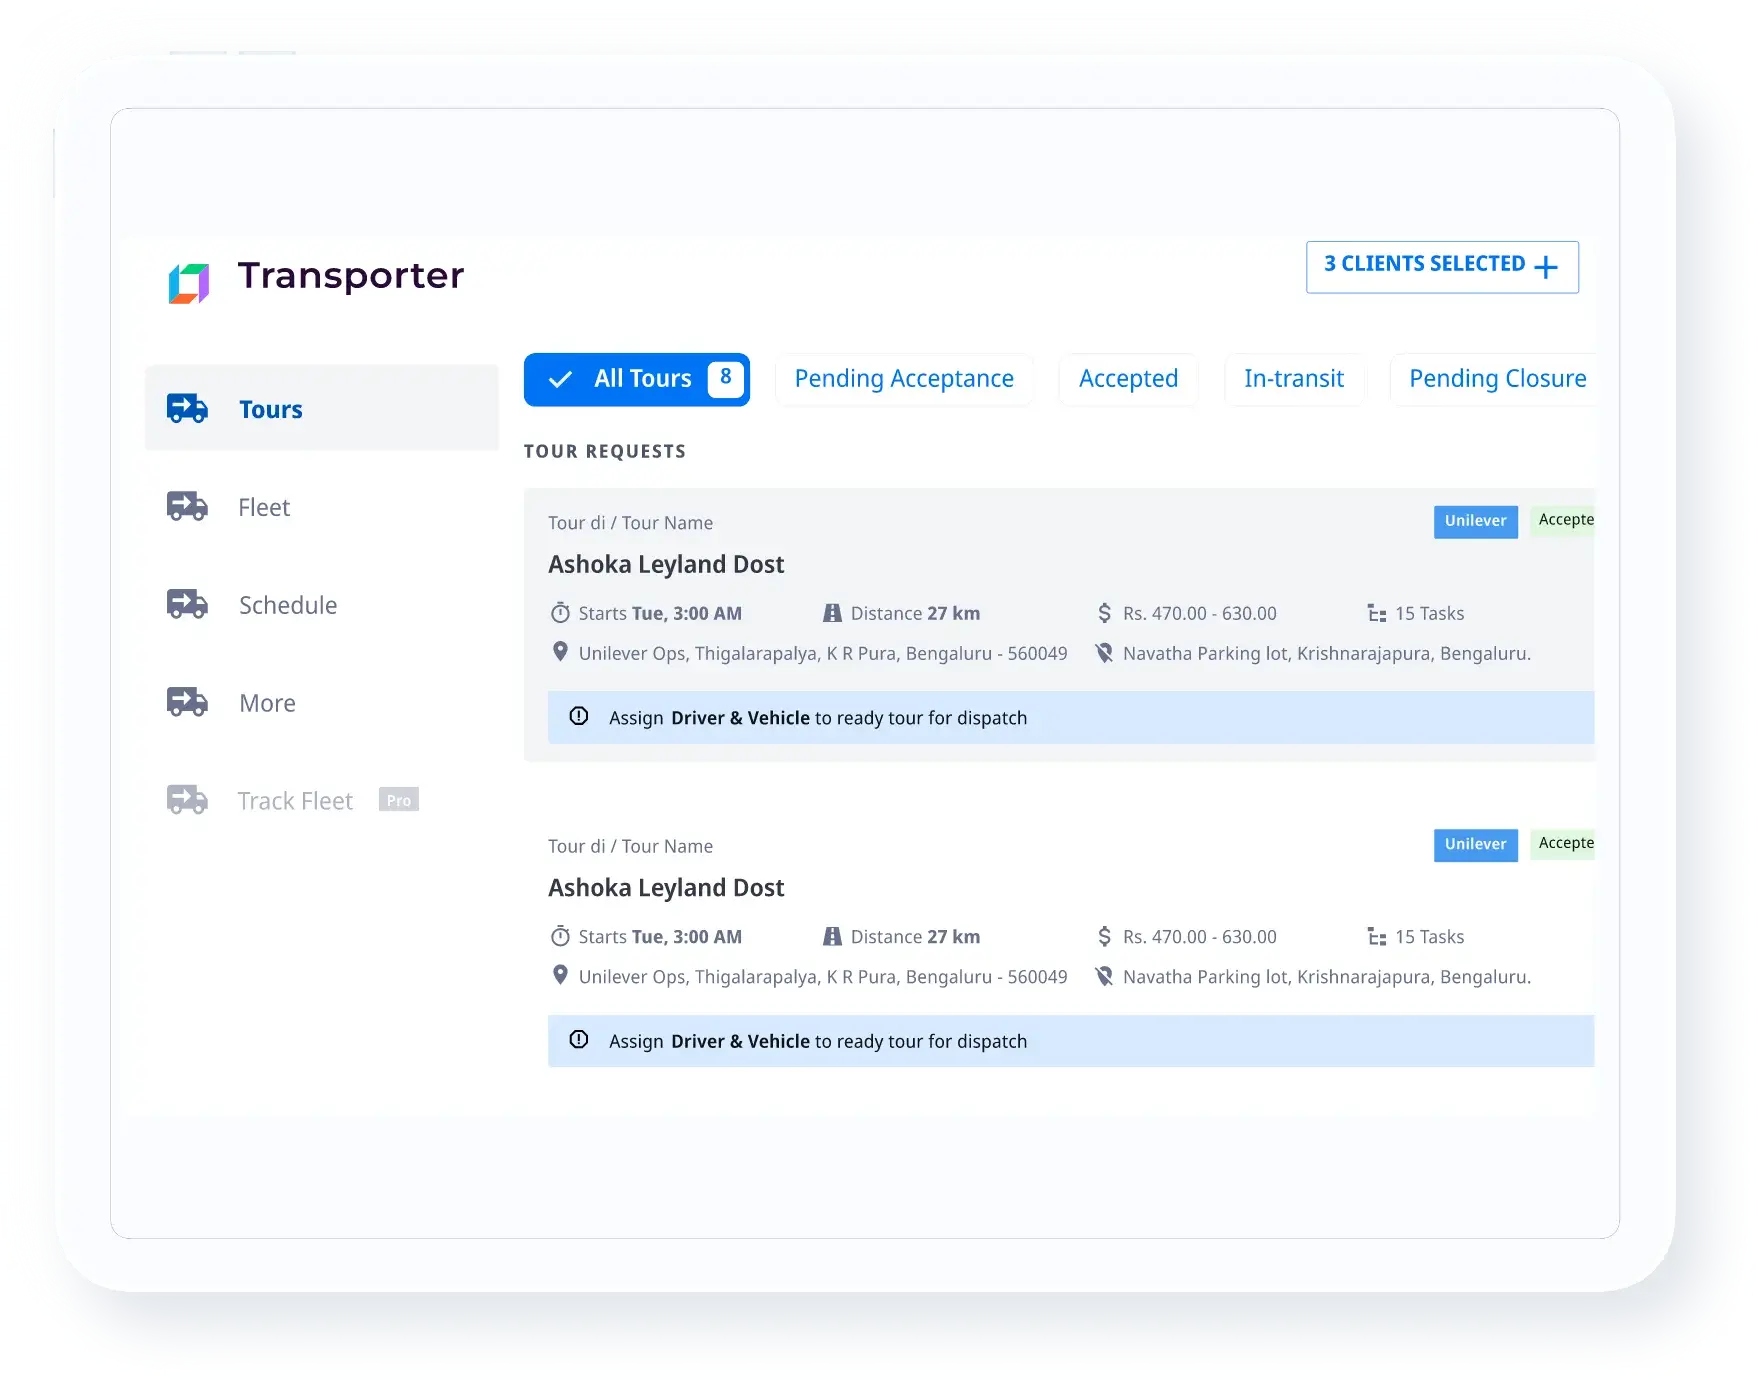This screenshot has width=1758, height=1380.
Task: Go to Fleet in the sidebar
Action: [264, 507]
